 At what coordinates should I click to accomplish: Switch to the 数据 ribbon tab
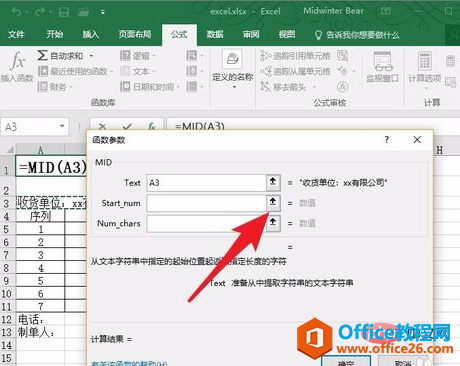click(x=215, y=34)
